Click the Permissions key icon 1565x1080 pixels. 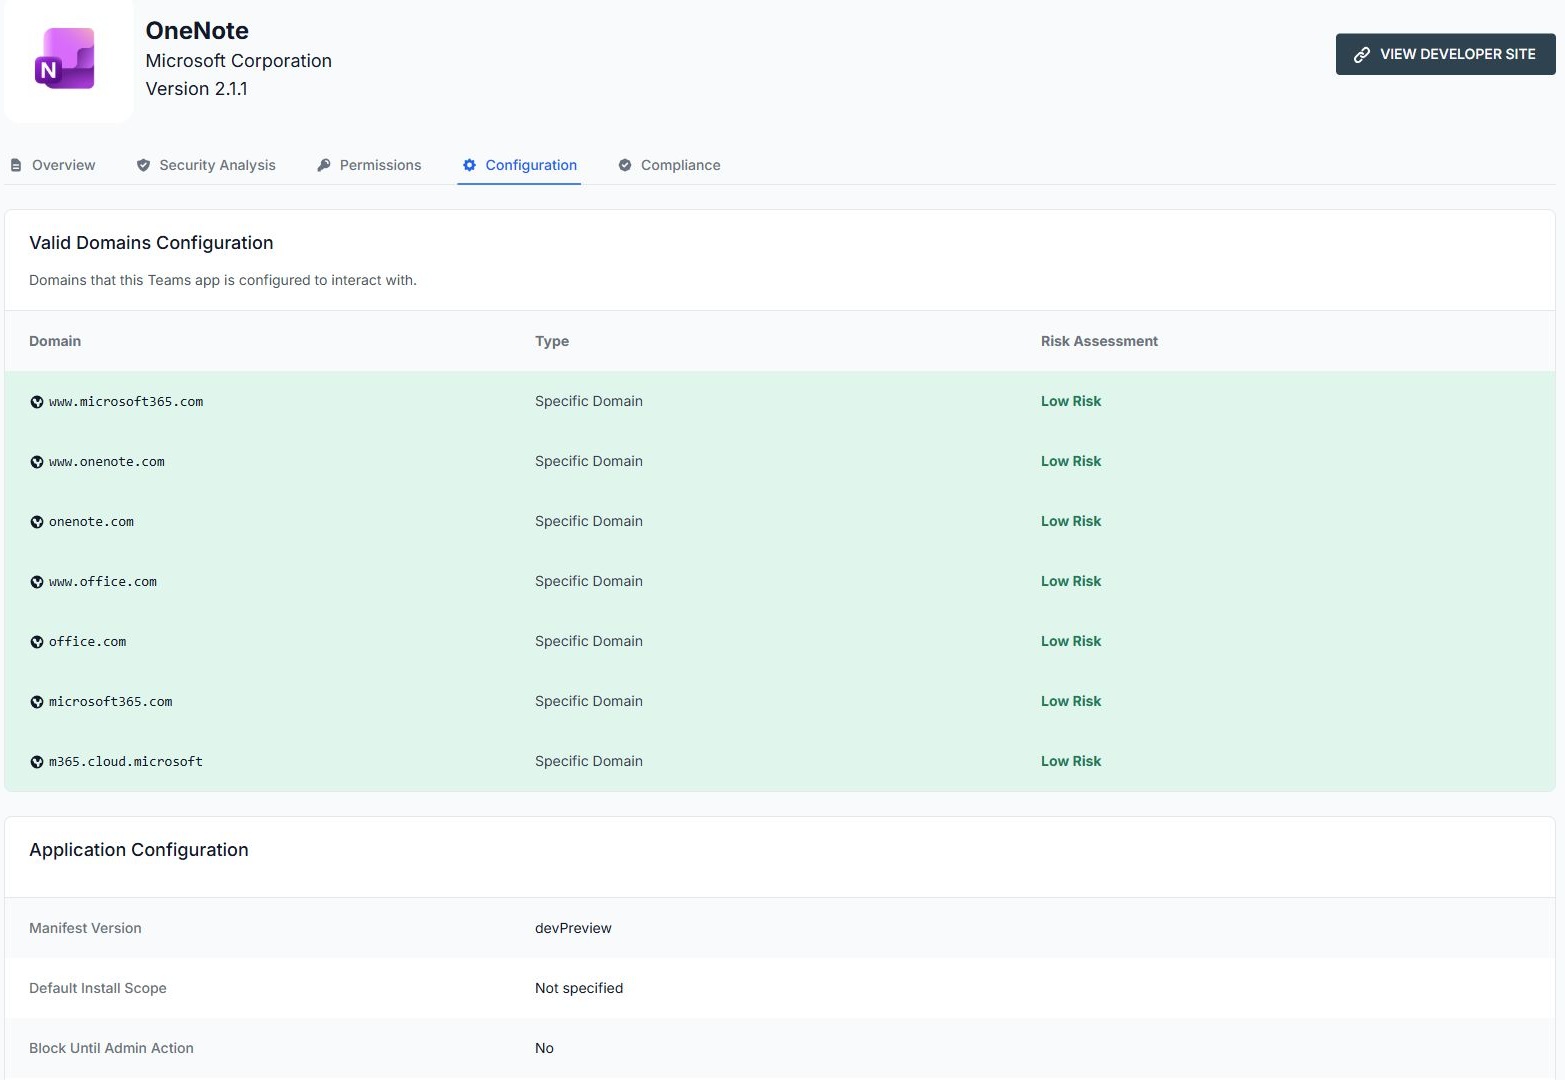323,165
